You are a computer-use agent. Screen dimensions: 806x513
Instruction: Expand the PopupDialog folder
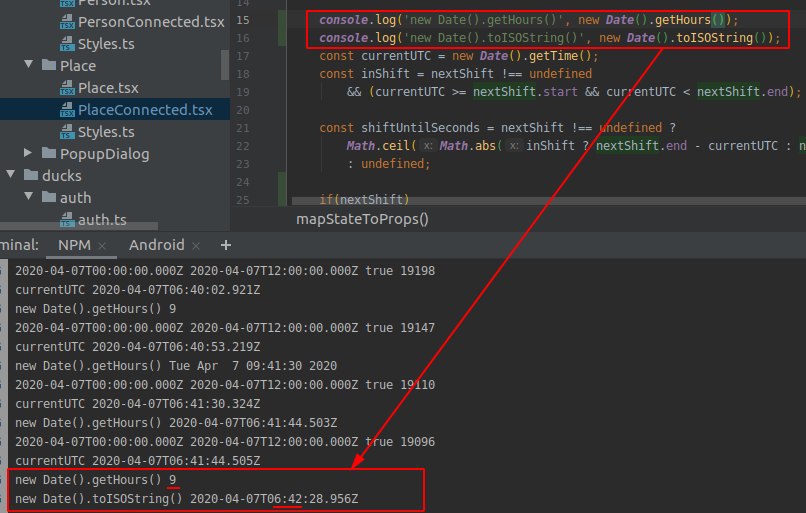point(28,153)
